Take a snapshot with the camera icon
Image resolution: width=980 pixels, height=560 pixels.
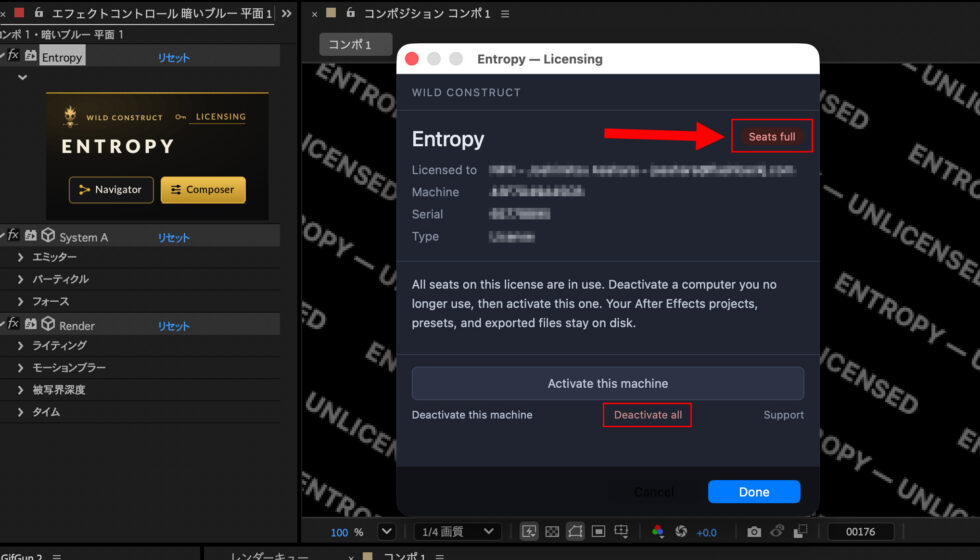pos(754,532)
